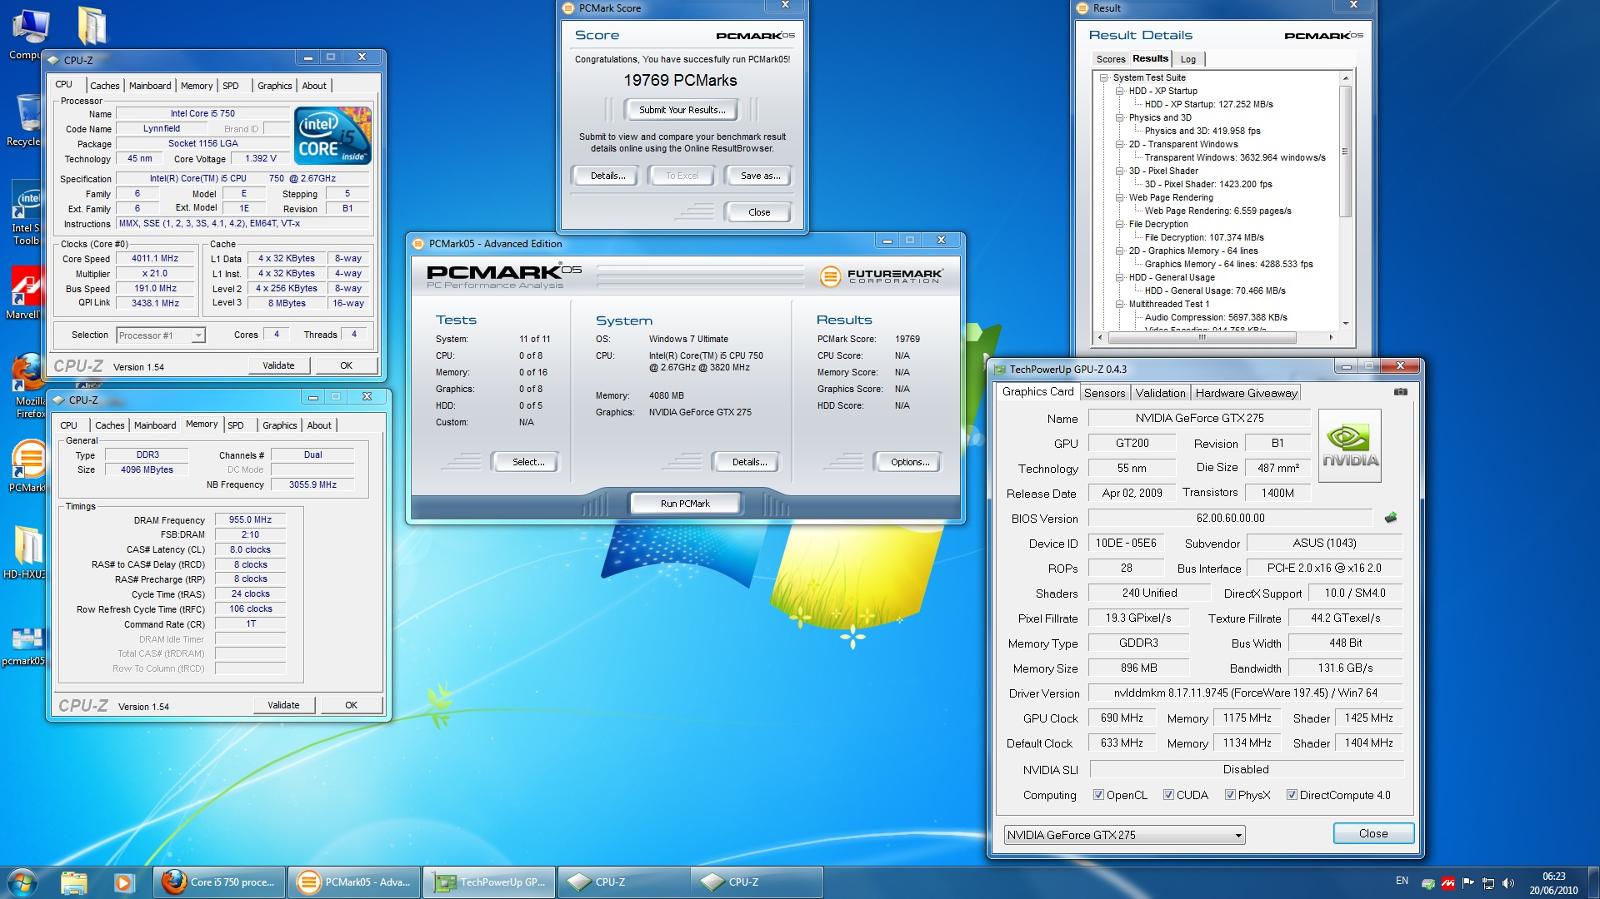Viewport: 1600px width, 899px height.
Task: Click Select... in PCMark05 Tests section
Action: 528,462
